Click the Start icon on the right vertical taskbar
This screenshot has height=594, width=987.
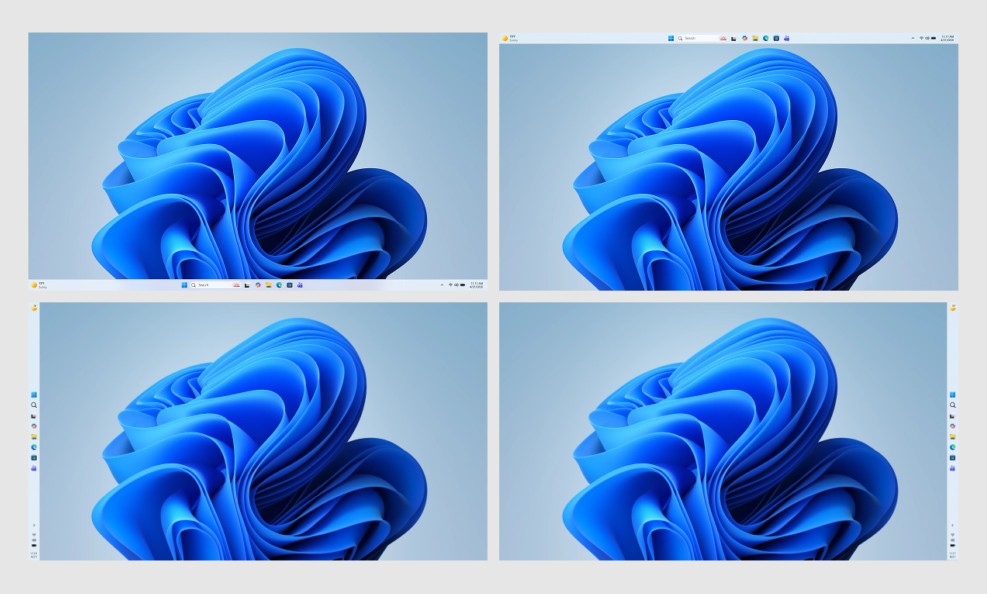[952, 394]
